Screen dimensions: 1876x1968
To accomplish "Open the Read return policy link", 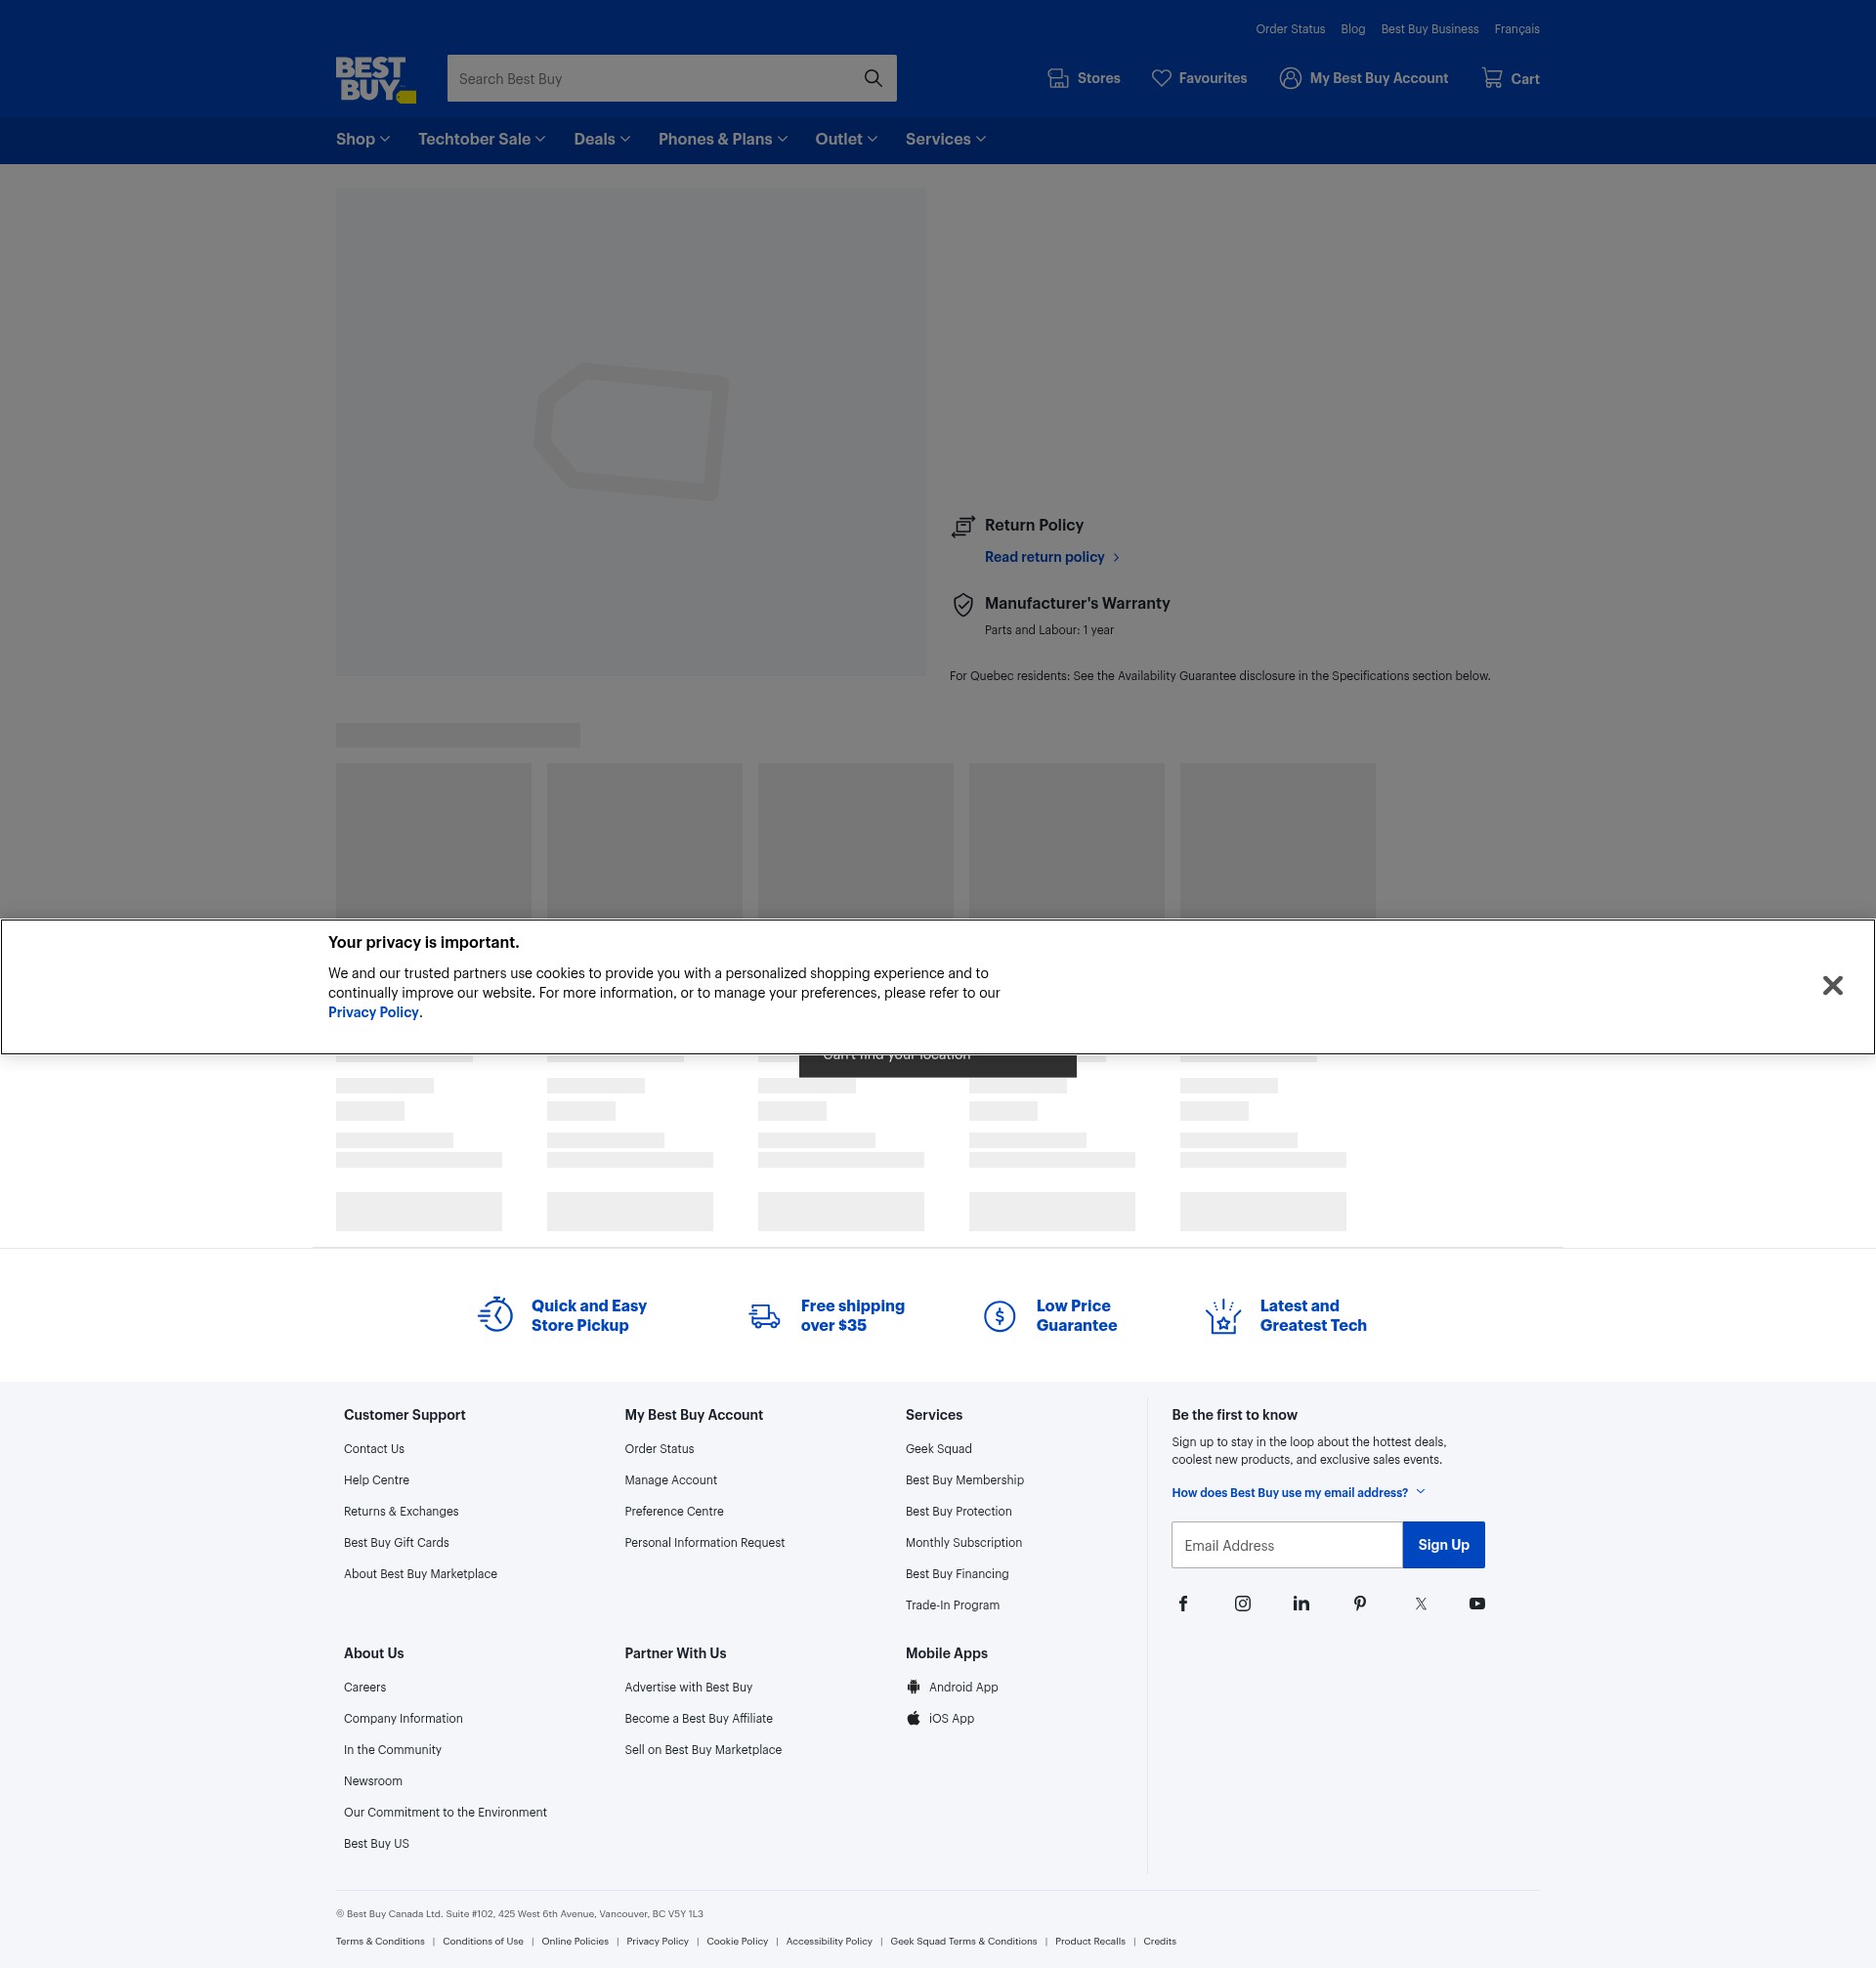I will 1052,557.
